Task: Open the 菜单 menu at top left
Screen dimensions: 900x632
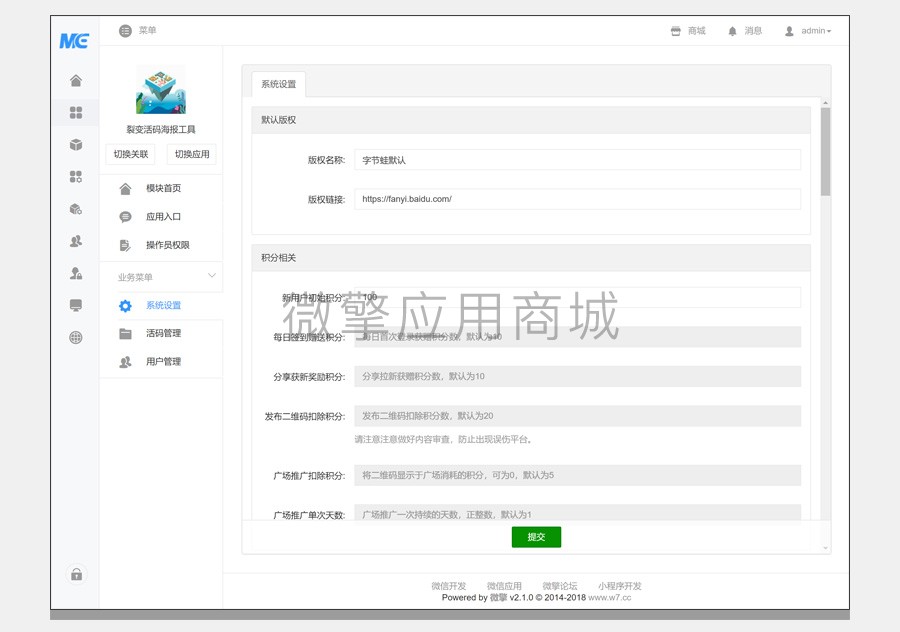Action: tap(138, 30)
